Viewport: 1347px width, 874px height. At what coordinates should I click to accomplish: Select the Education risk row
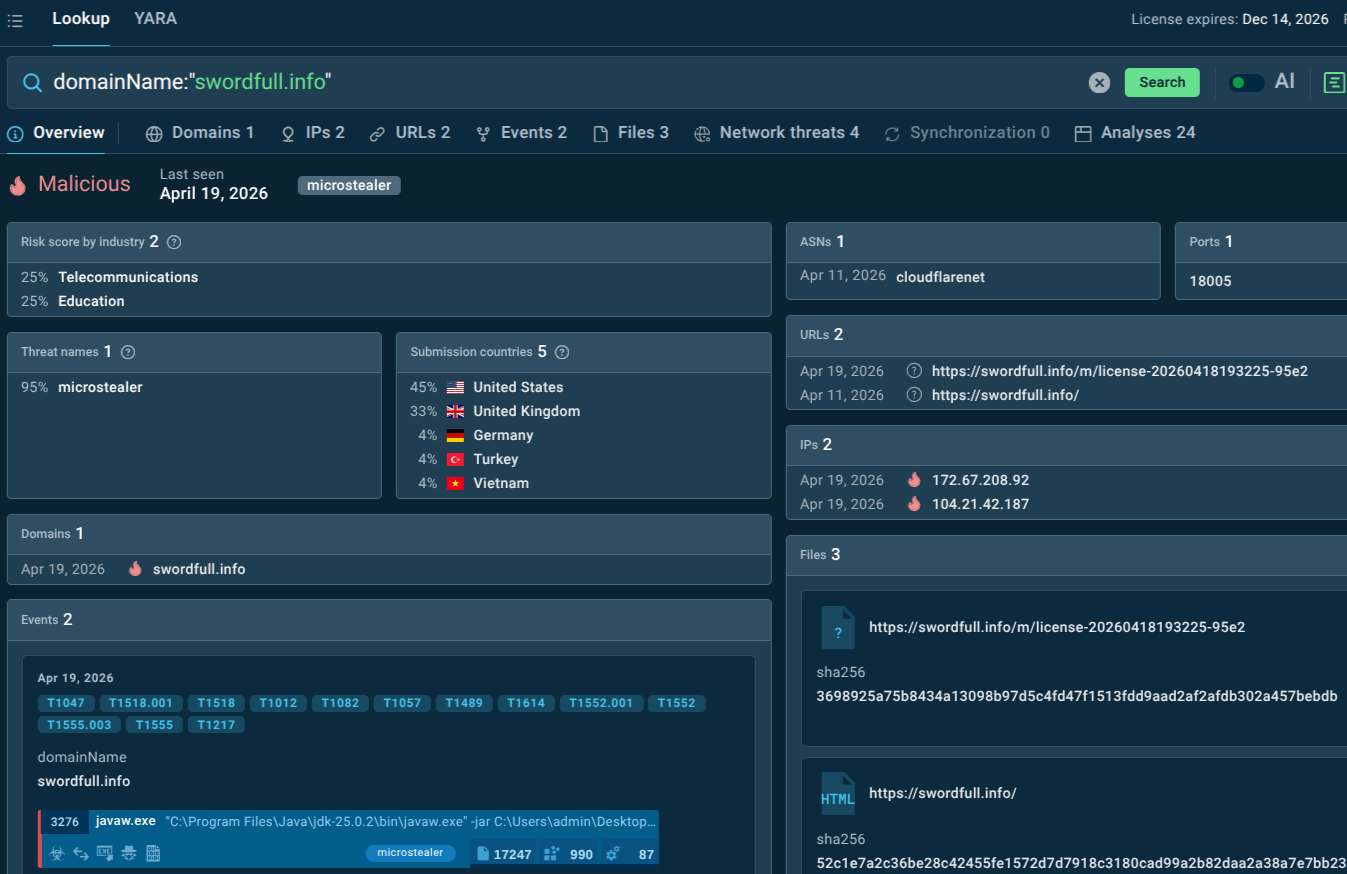click(389, 301)
